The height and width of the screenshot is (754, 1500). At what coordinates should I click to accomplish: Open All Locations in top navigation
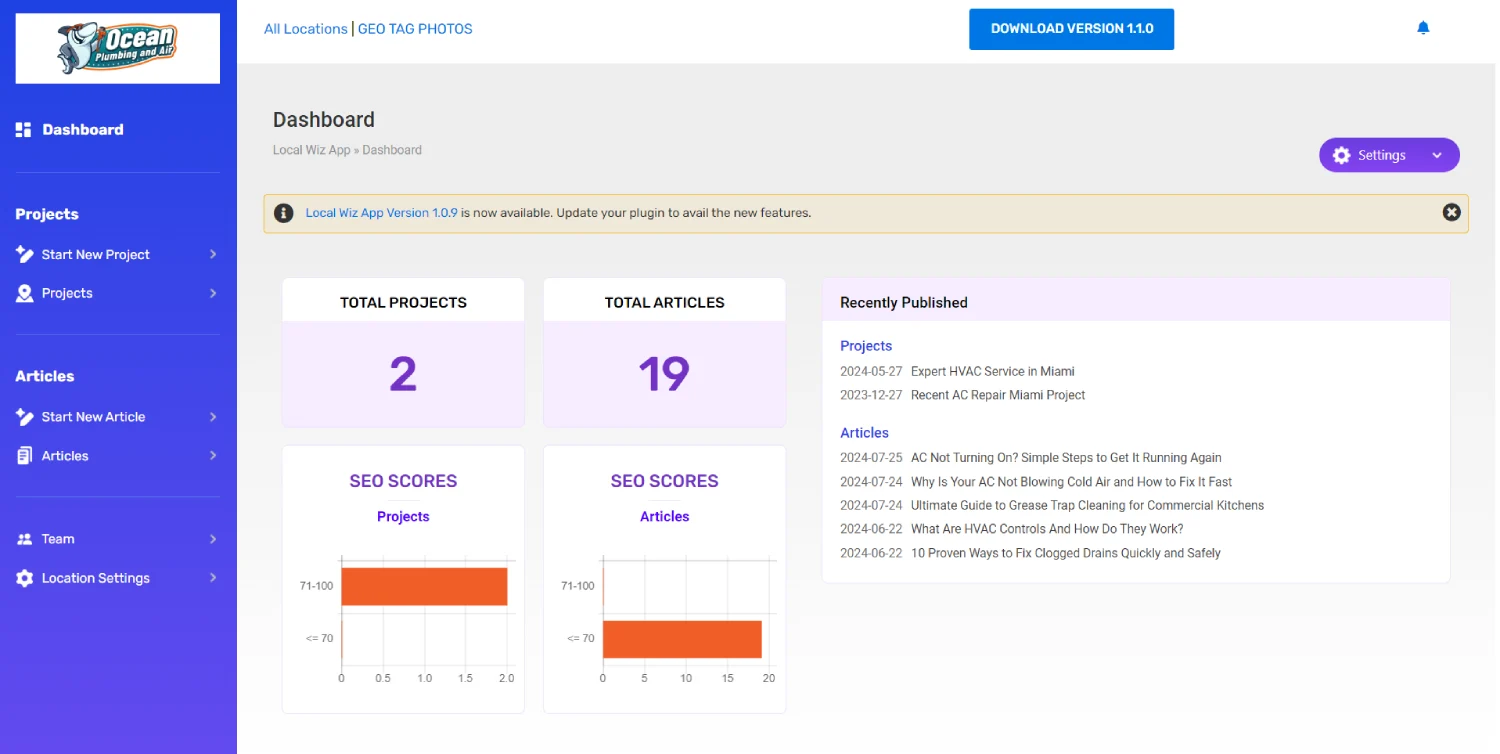click(x=306, y=29)
